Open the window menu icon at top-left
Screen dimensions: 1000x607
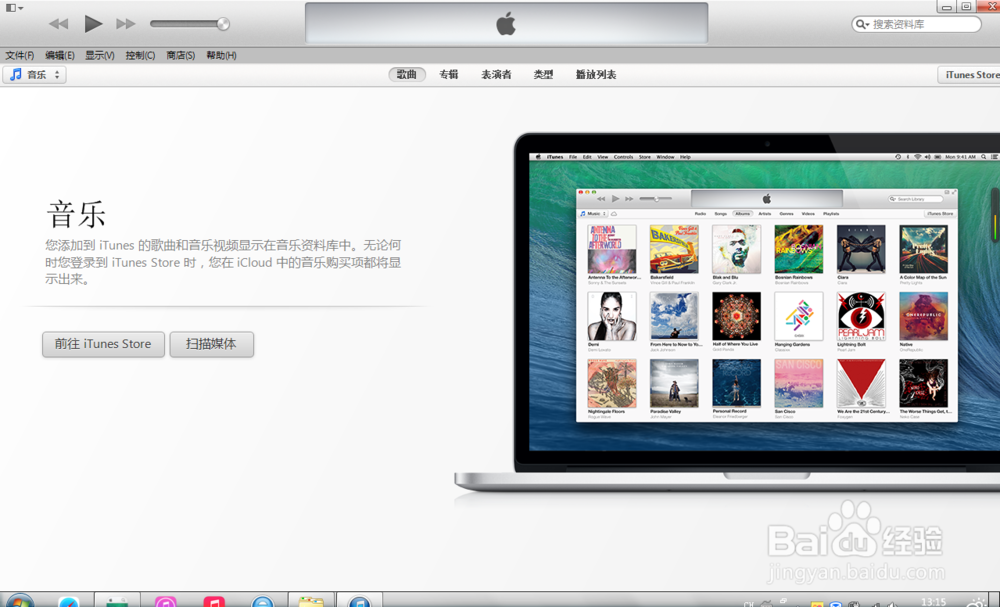tap(15, 8)
